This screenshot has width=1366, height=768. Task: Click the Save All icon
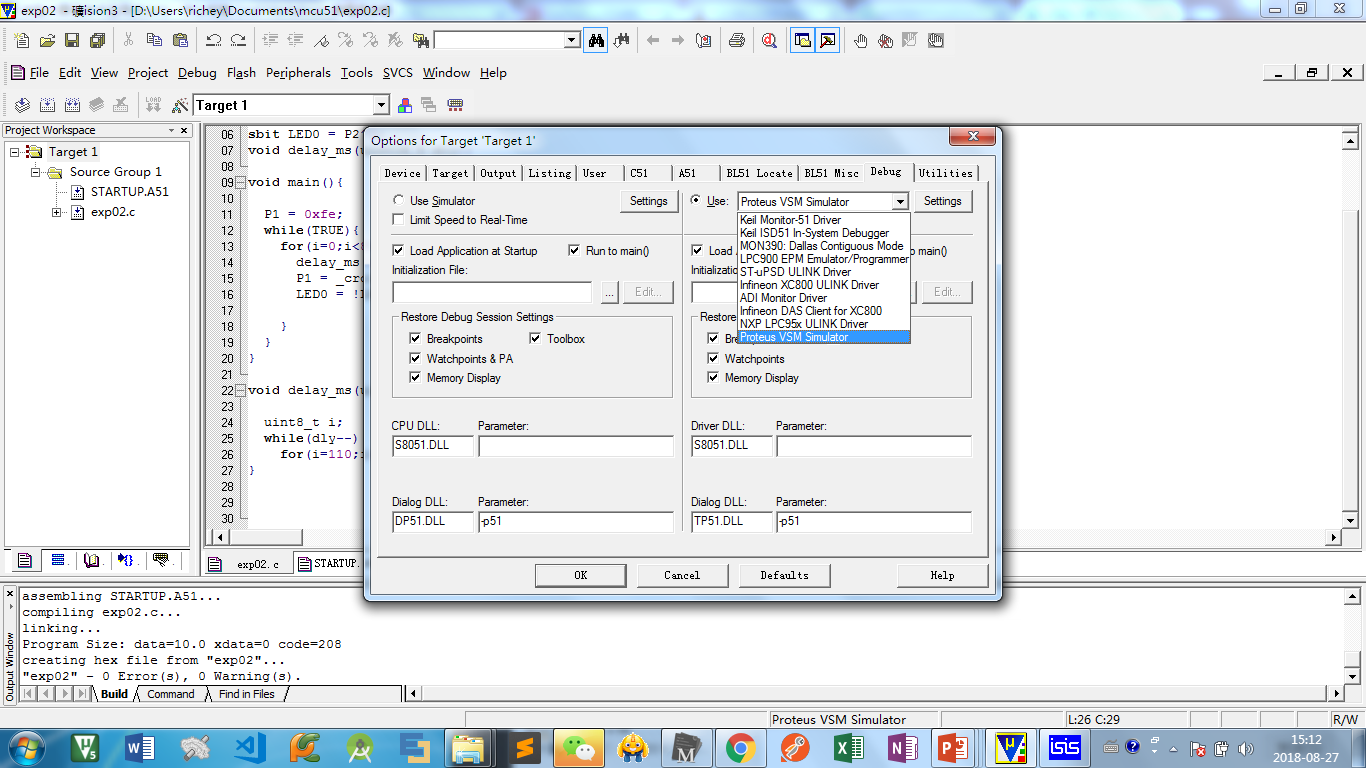pos(97,41)
